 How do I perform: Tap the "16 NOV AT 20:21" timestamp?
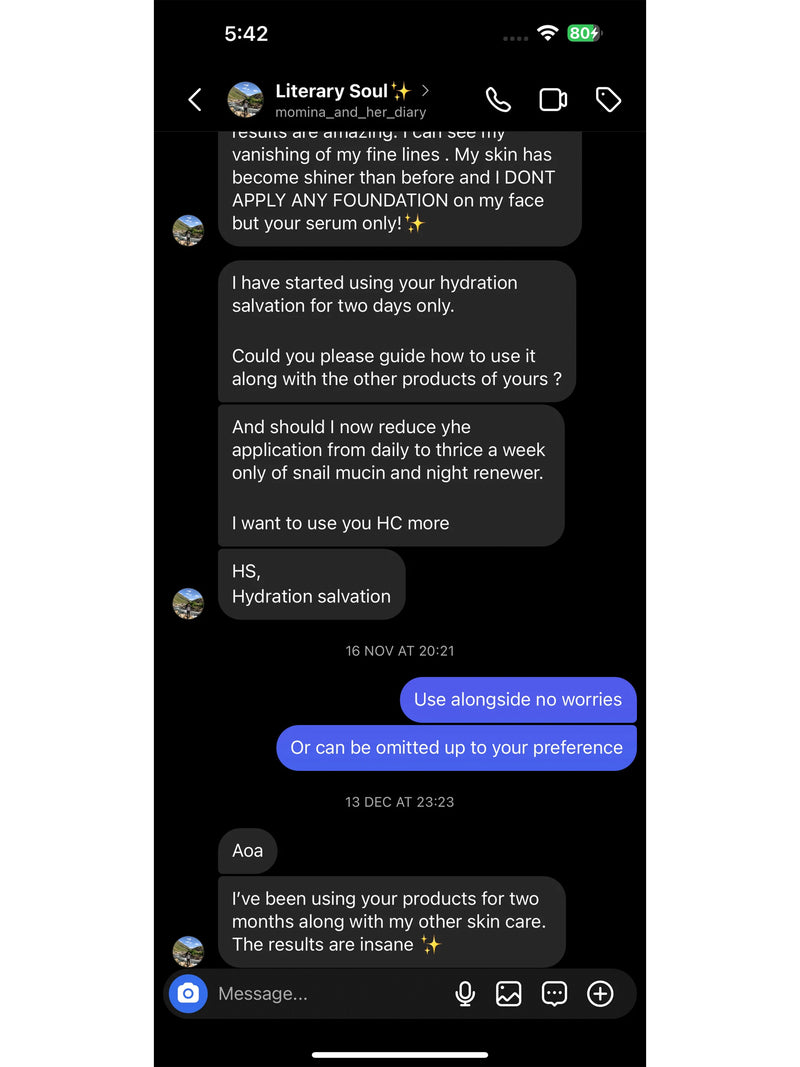pos(400,650)
